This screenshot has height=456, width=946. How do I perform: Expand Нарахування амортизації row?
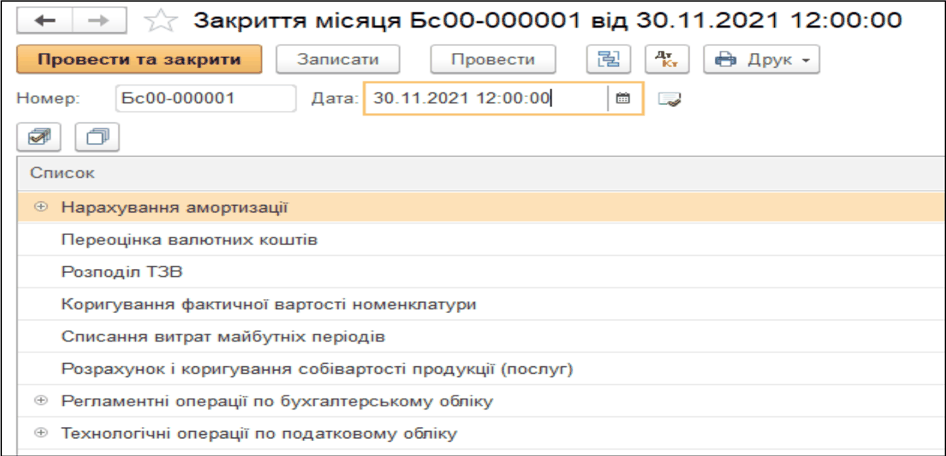click(x=40, y=207)
